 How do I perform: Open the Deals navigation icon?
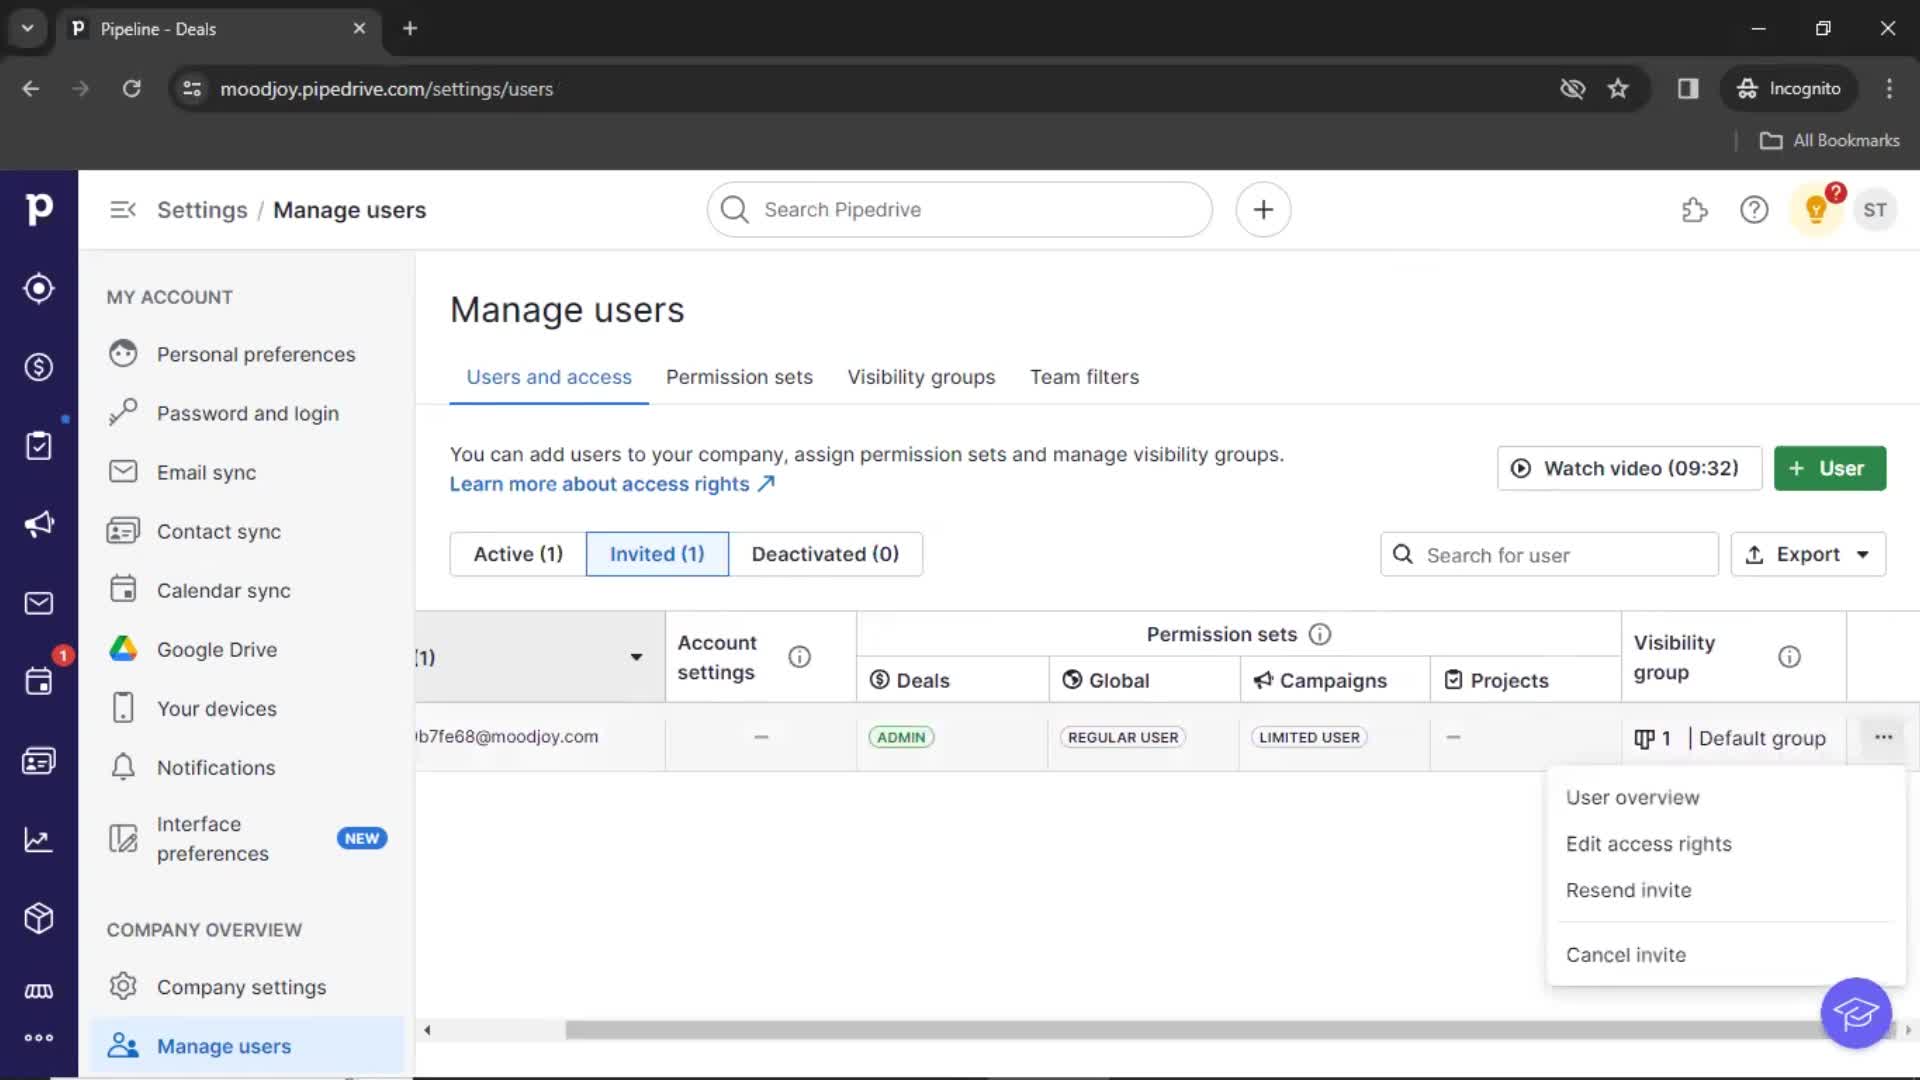tap(40, 367)
